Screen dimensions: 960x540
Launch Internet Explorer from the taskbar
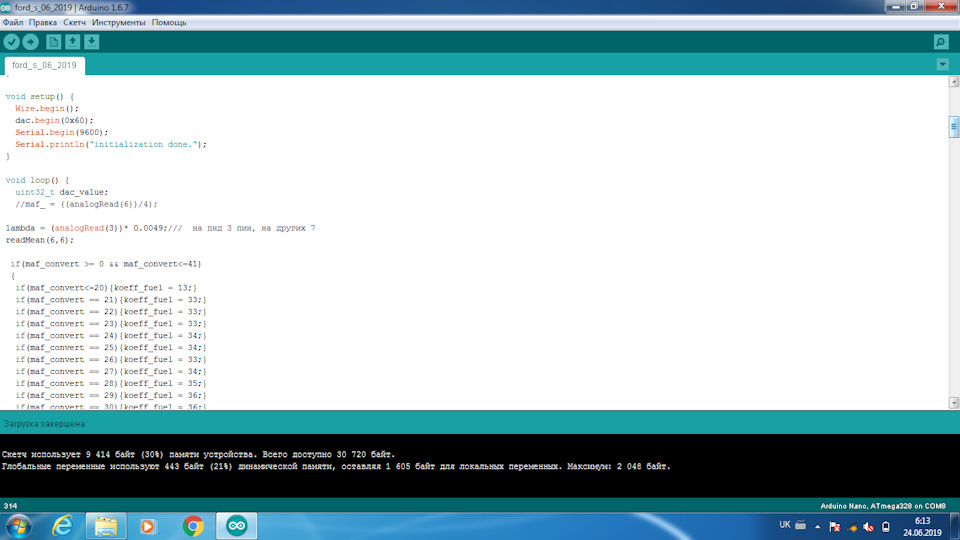tap(62, 526)
